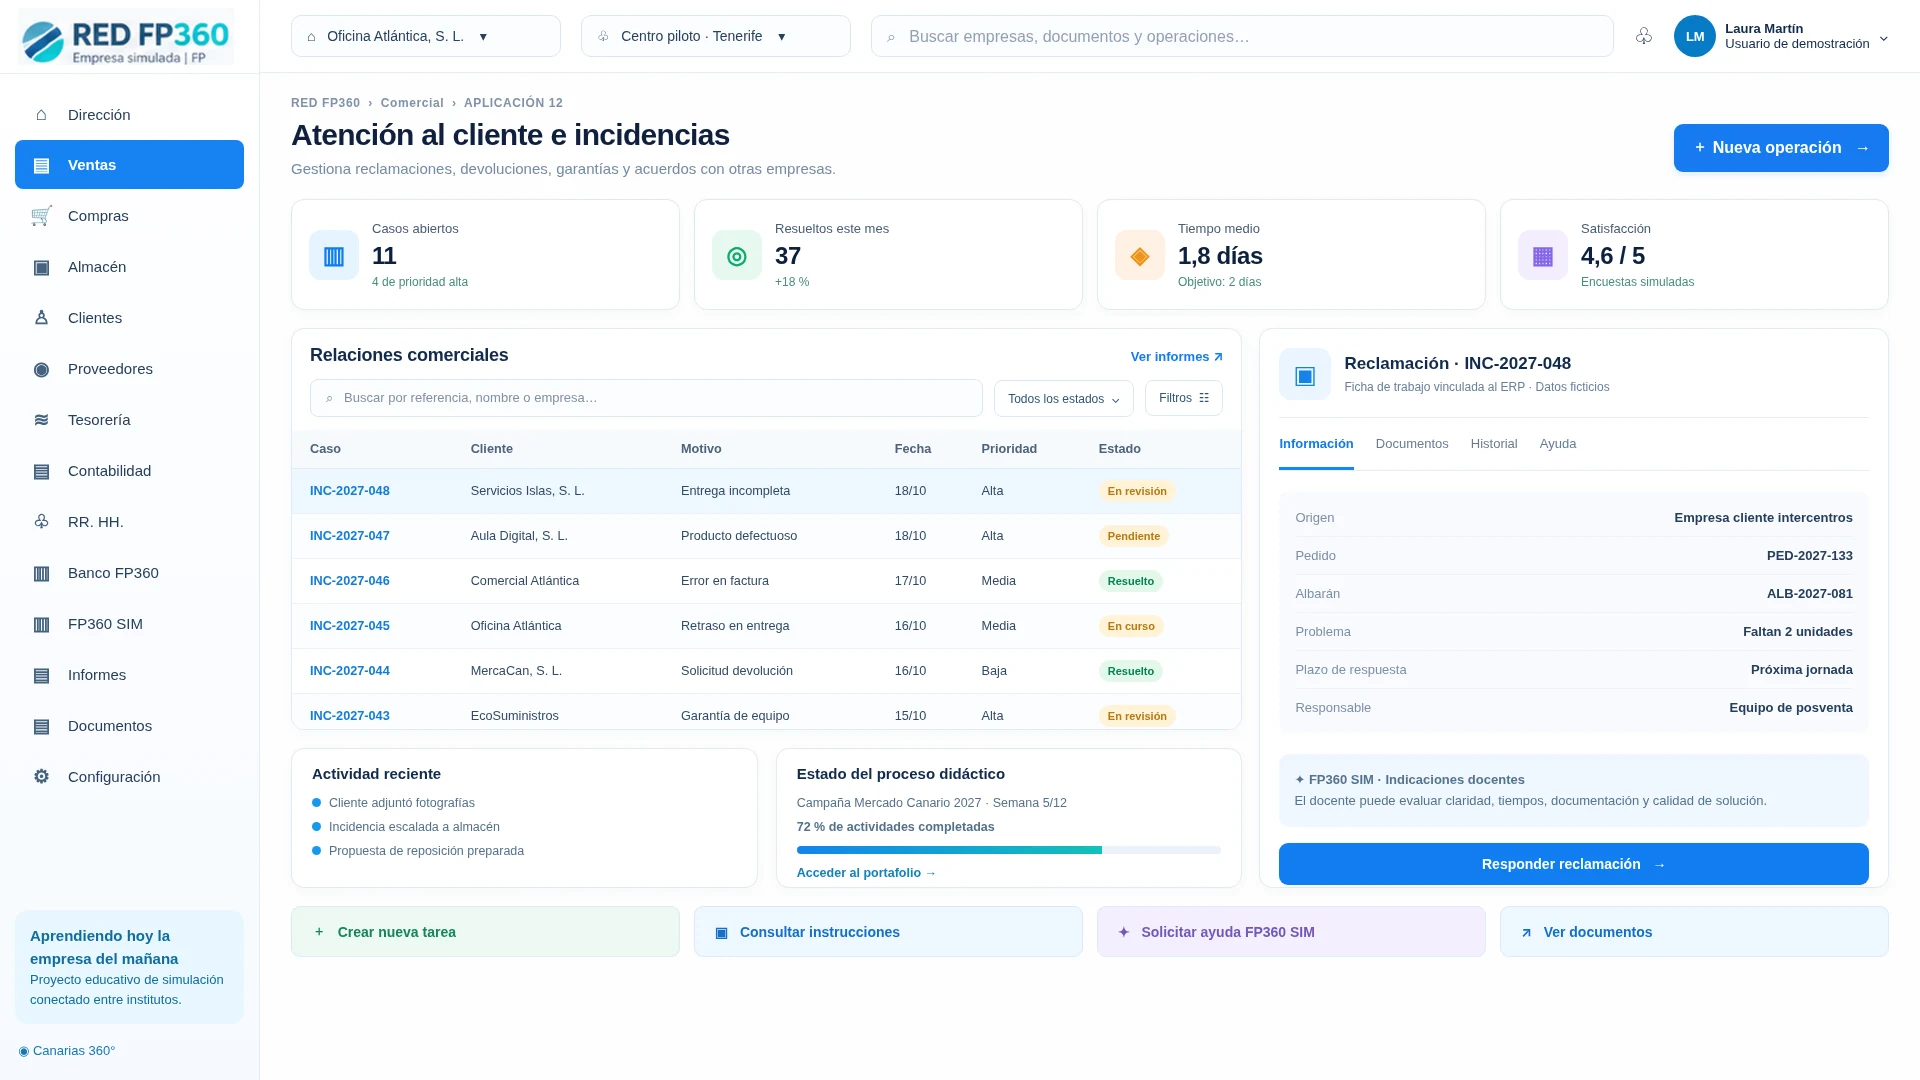Click the Comercial breadcrumb

tap(412, 103)
